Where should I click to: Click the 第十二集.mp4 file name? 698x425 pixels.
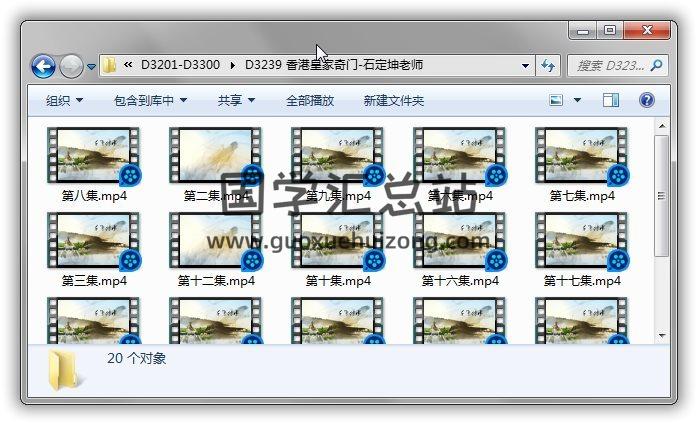point(216,281)
